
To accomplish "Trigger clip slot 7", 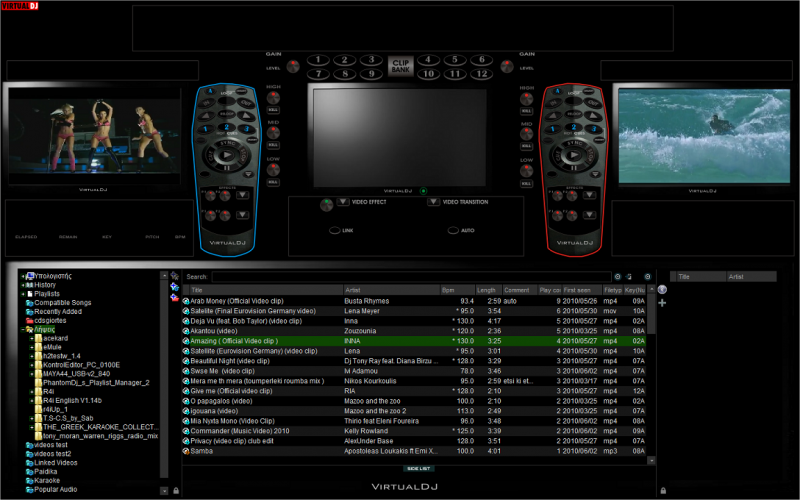I will [318, 74].
